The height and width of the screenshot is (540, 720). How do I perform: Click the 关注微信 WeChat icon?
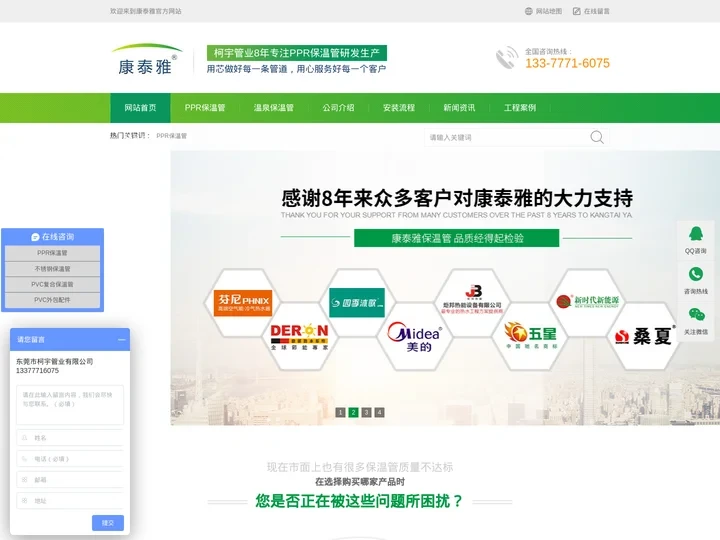tap(696, 315)
